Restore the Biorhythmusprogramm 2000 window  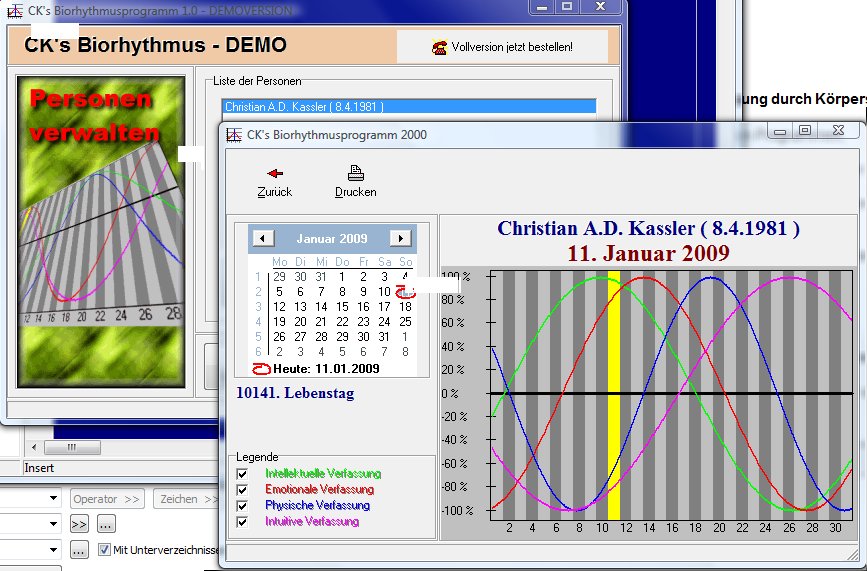point(805,130)
